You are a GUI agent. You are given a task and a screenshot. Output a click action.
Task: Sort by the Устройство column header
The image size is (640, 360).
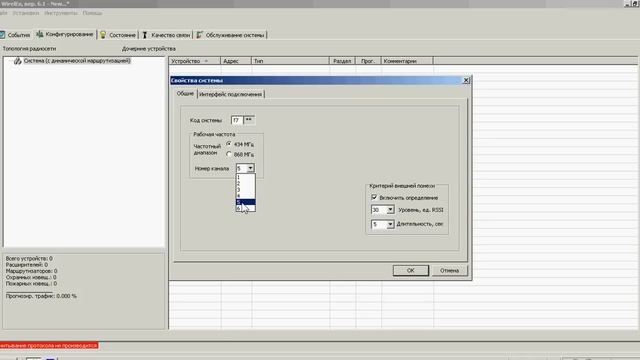pyautogui.click(x=195, y=61)
